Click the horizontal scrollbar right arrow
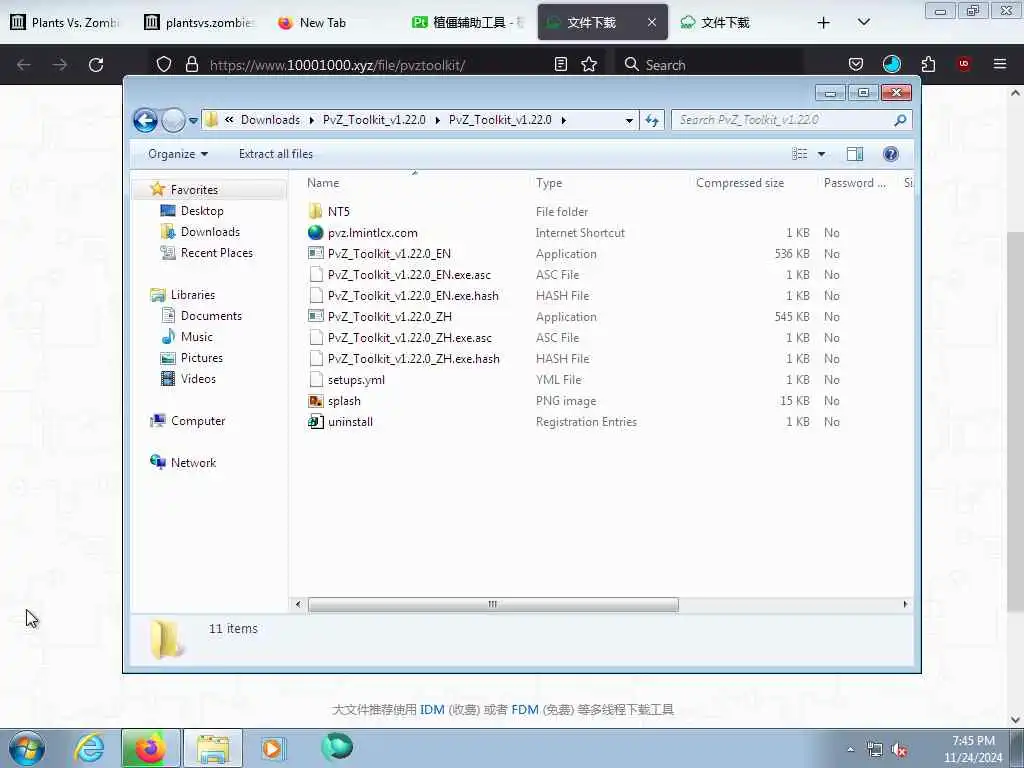The height and width of the screenshot is (768, 1024). point(905,605)
